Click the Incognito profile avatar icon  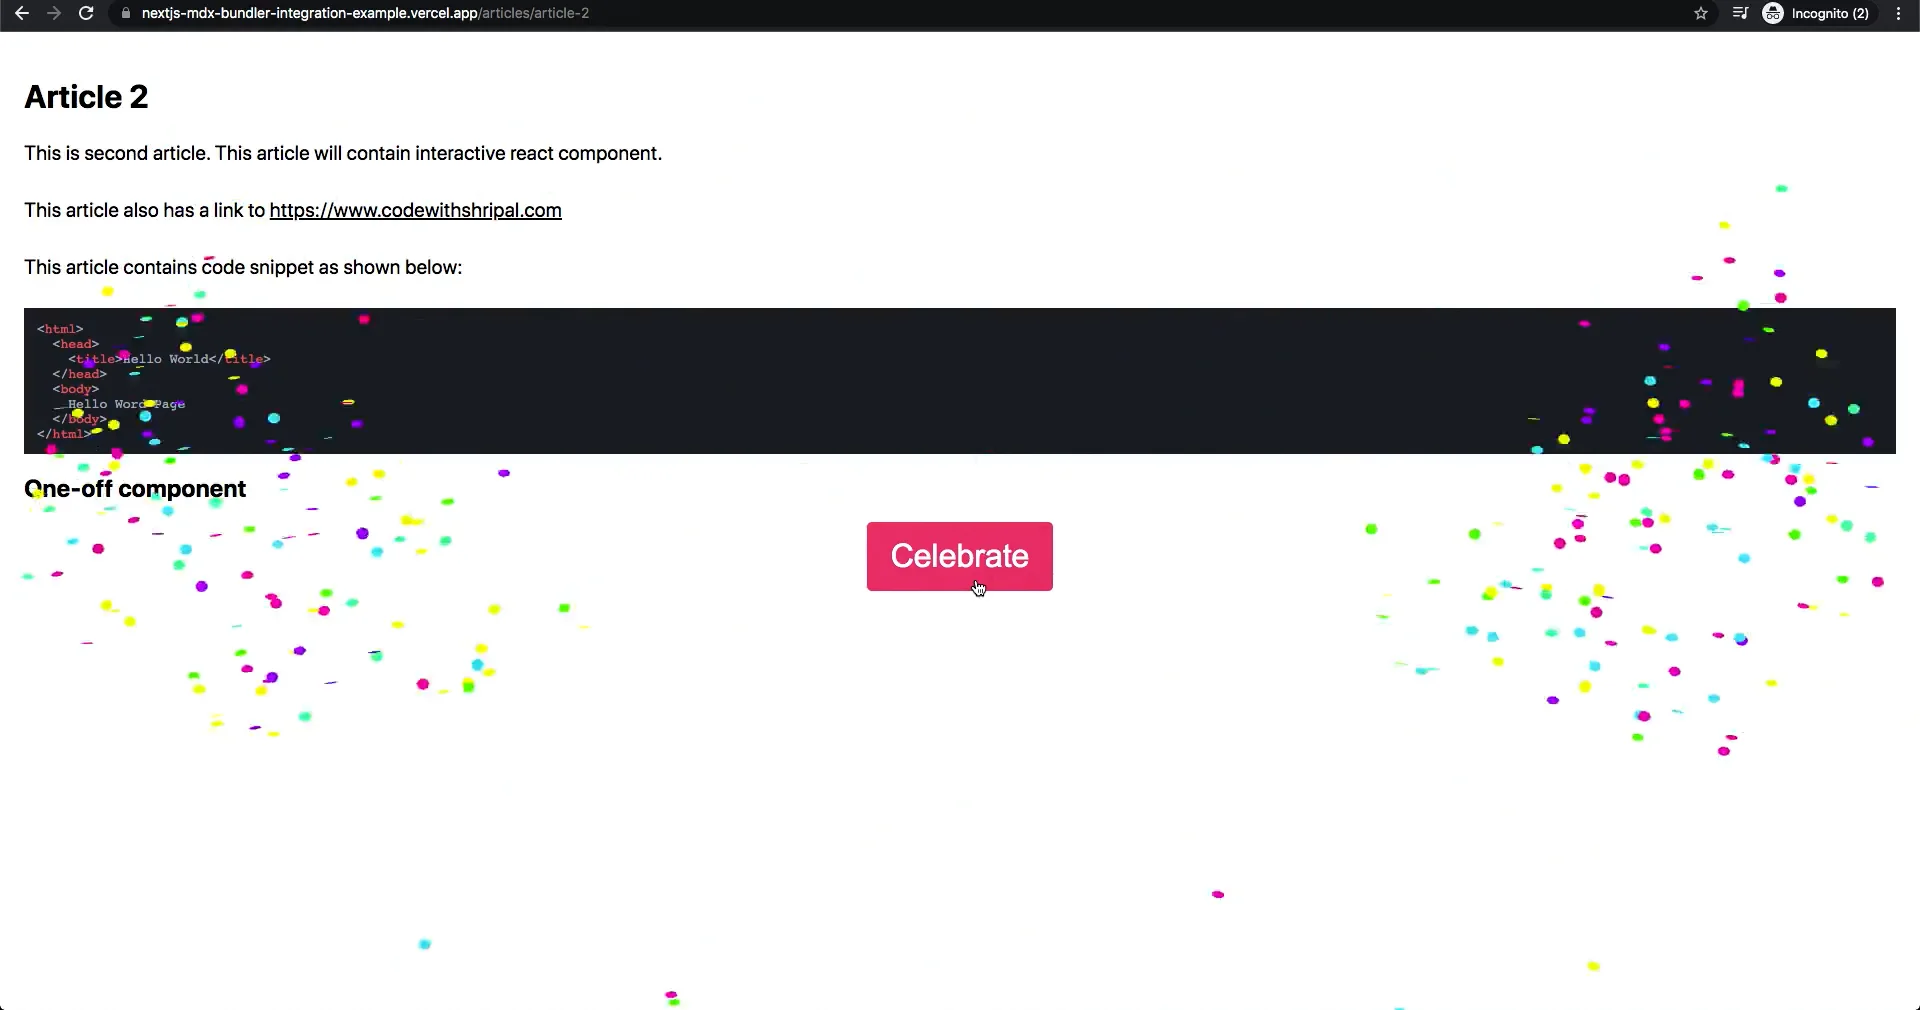(1775, 13)
